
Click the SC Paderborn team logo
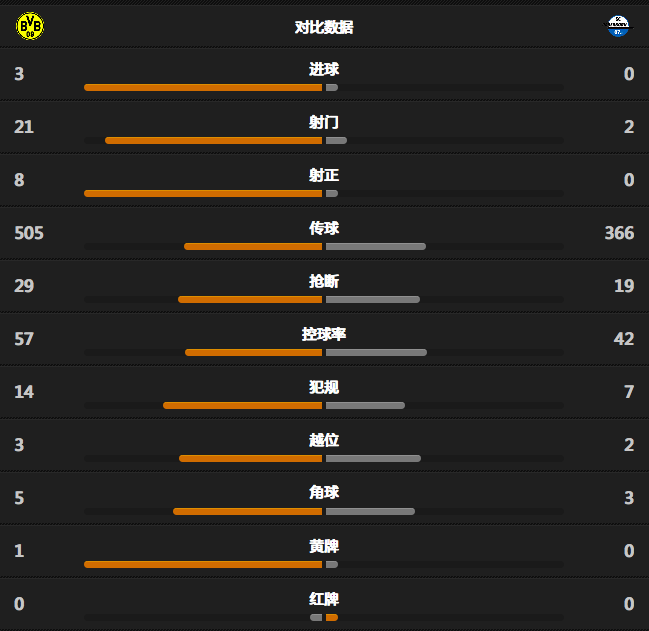[618, 26]
